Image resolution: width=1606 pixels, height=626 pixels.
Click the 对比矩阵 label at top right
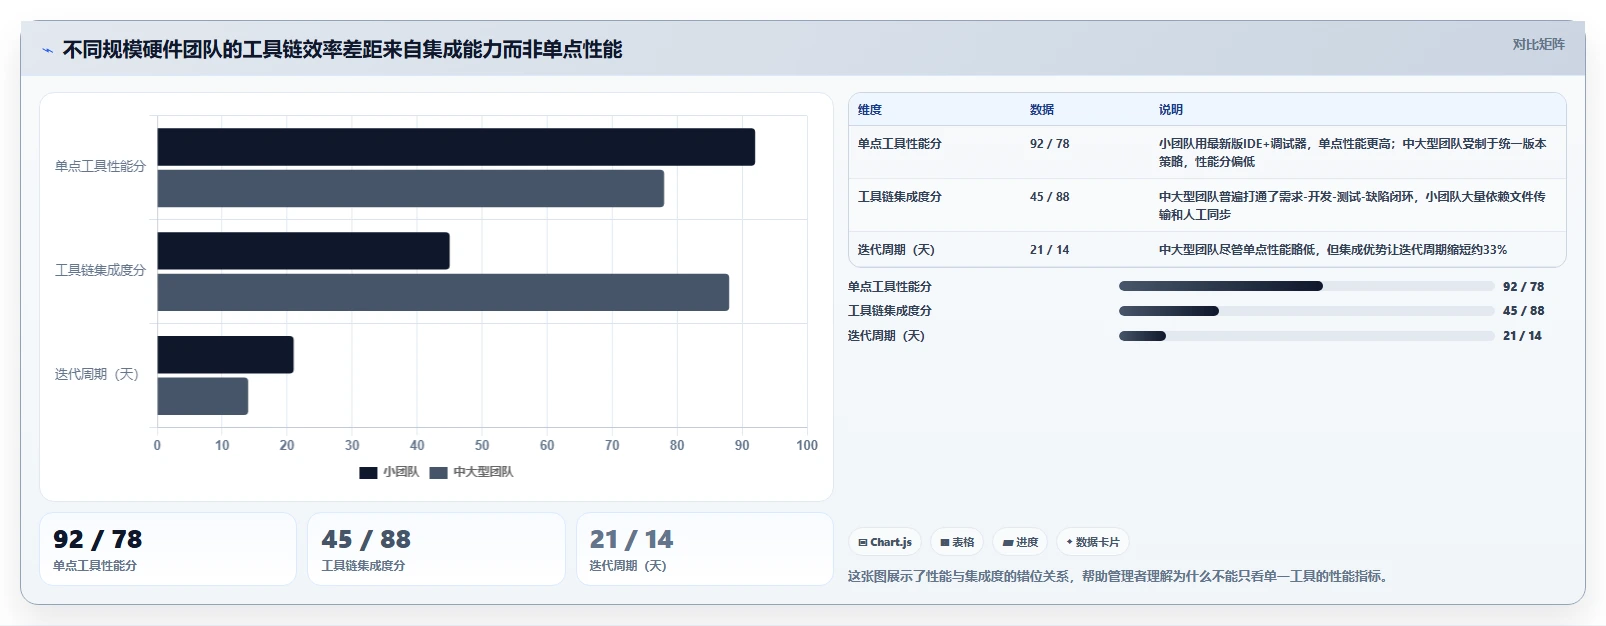[1538, 44]
